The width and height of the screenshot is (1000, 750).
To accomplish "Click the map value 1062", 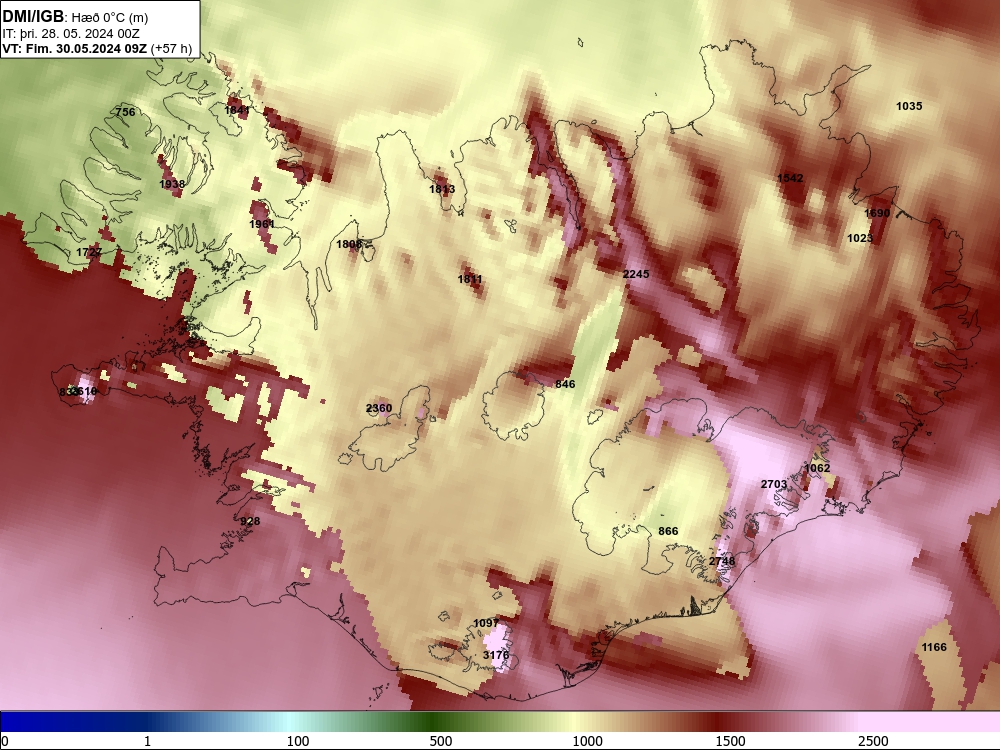I will pos(817,468).
